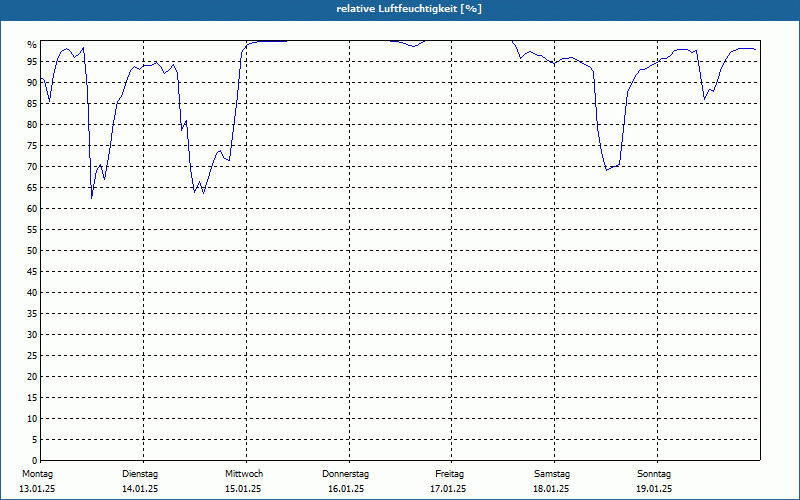Screen dimensions: 800x500
Task: Click the 10 value on the y-axis
Action: 32,418
